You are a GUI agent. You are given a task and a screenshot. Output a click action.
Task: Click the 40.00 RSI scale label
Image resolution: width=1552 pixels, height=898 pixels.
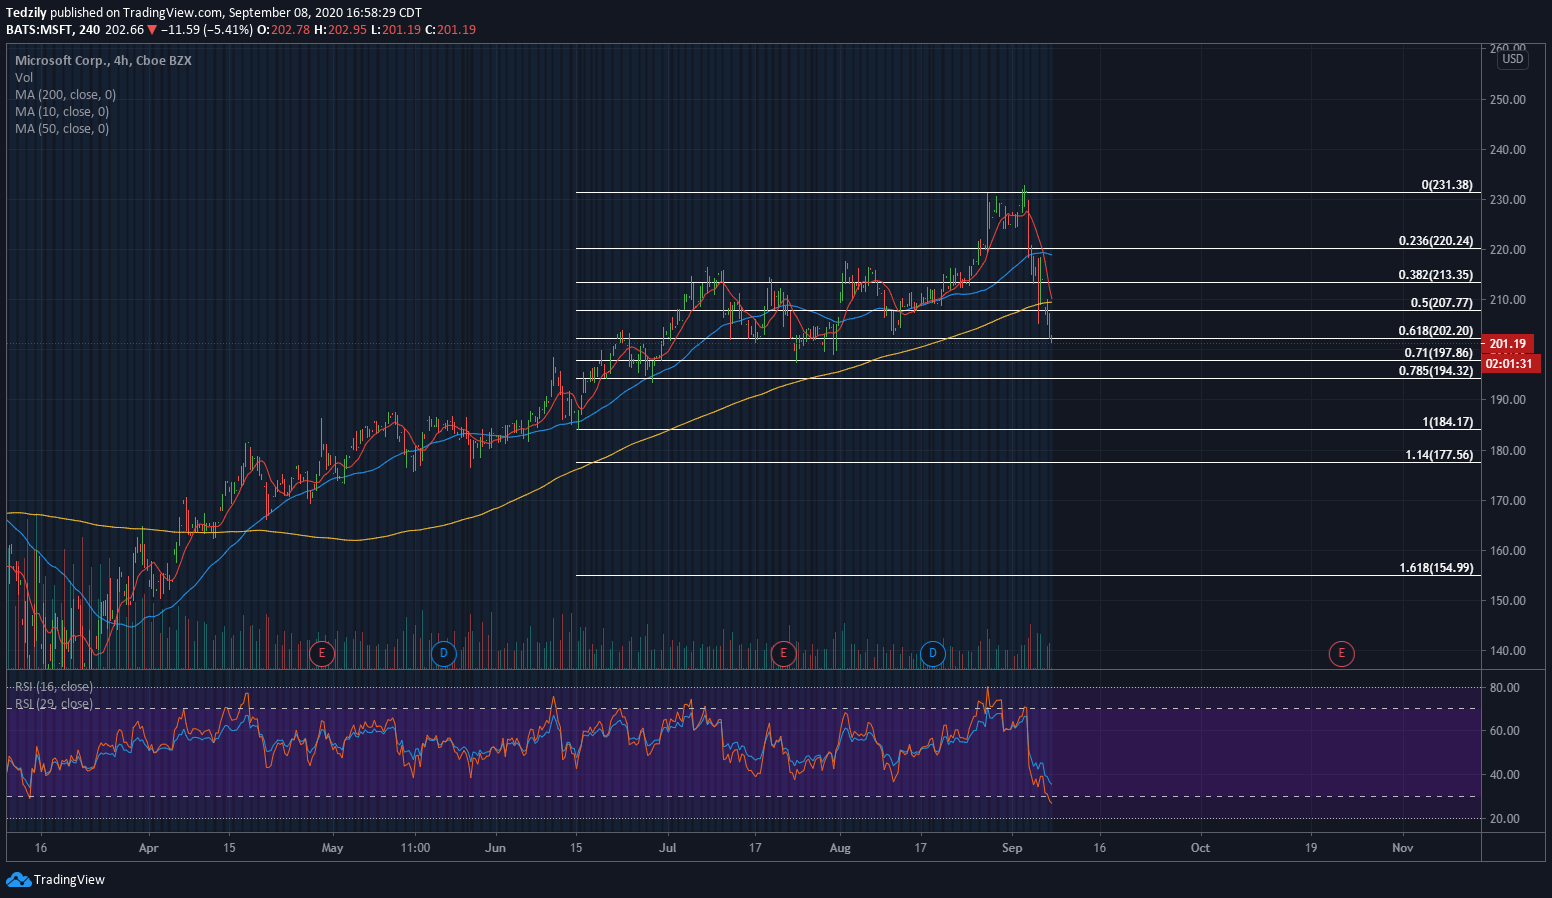coord(1505,775)
